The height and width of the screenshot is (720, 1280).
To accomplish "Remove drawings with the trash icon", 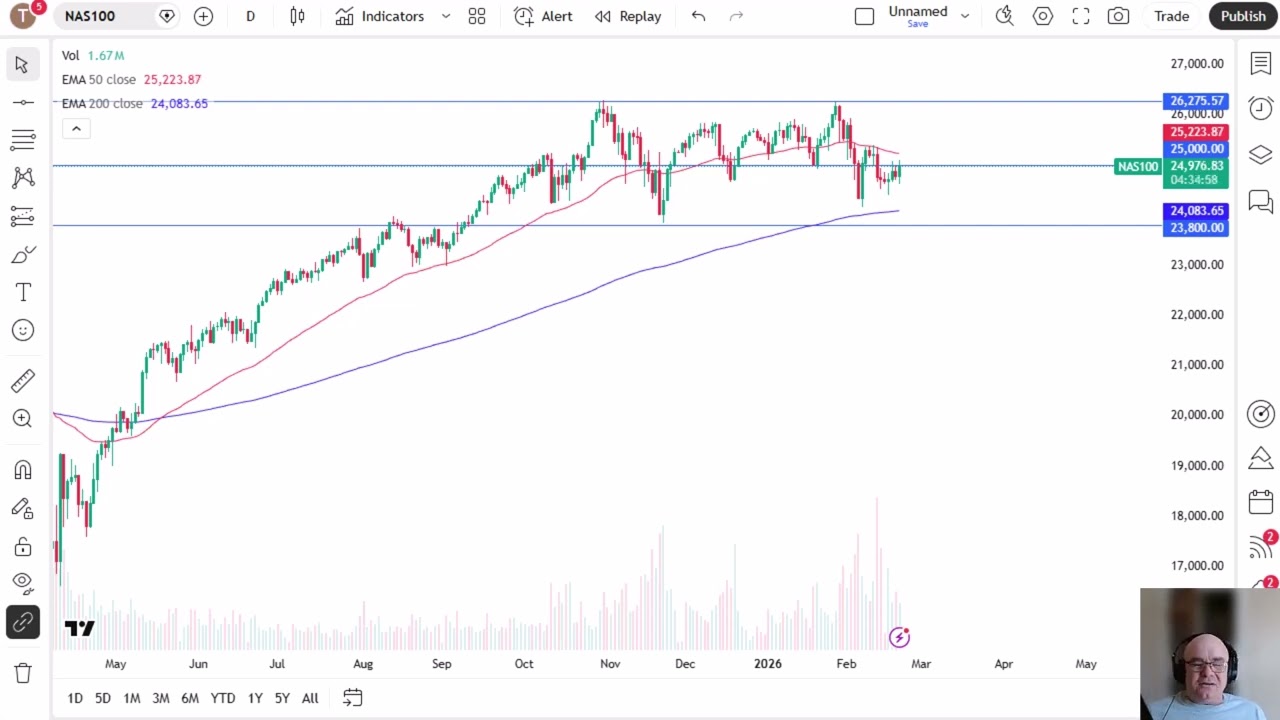I will click(x=22, y=673).
